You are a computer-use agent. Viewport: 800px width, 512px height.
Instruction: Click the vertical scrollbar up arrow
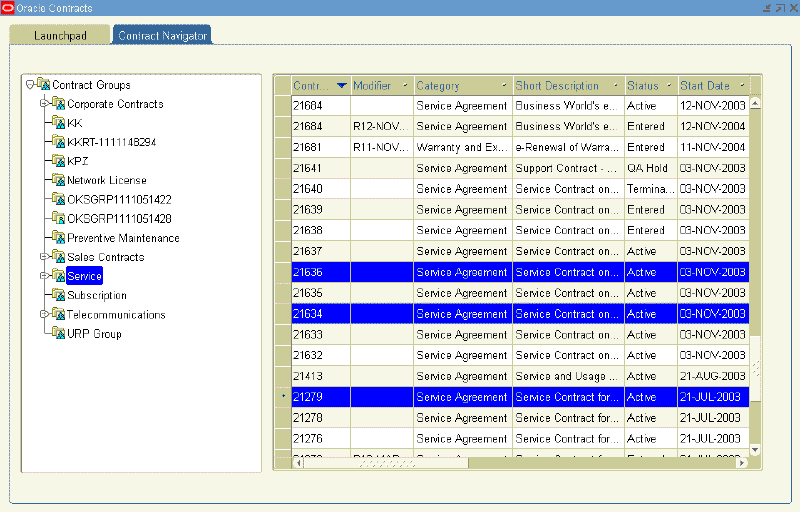(x=755, y=103)
